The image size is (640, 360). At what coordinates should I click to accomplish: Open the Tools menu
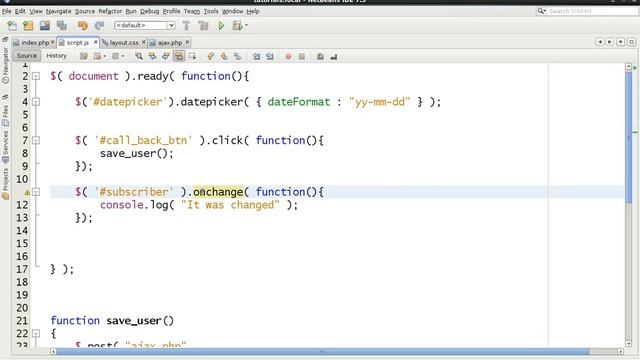click(x=211, y=11)
